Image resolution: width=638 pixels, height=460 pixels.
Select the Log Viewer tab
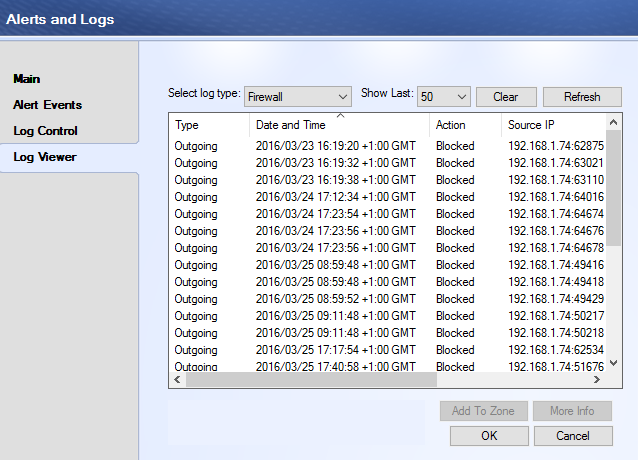pos(44,157)
